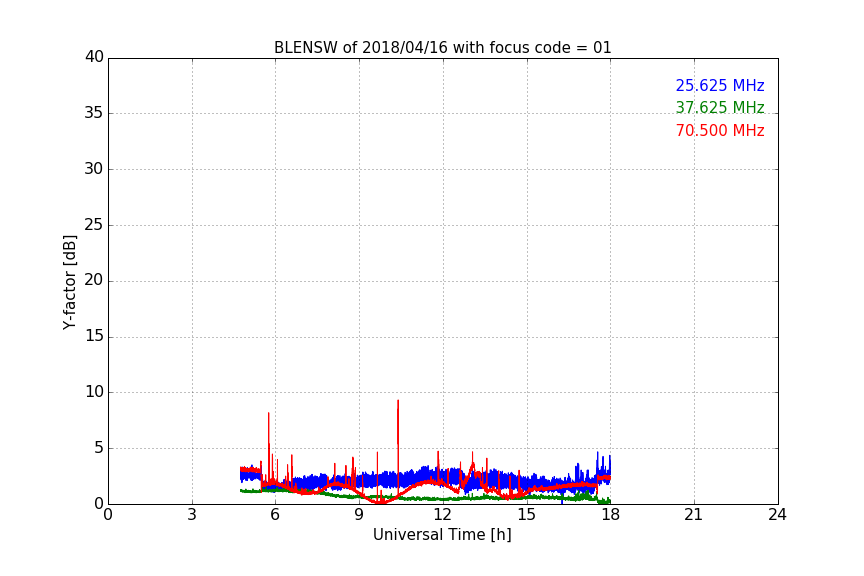Click the x-axis tick label '12'
Image resolution: width=864 pixels, height=576 pixels.
pyautogui.click(x=442, y=515)
